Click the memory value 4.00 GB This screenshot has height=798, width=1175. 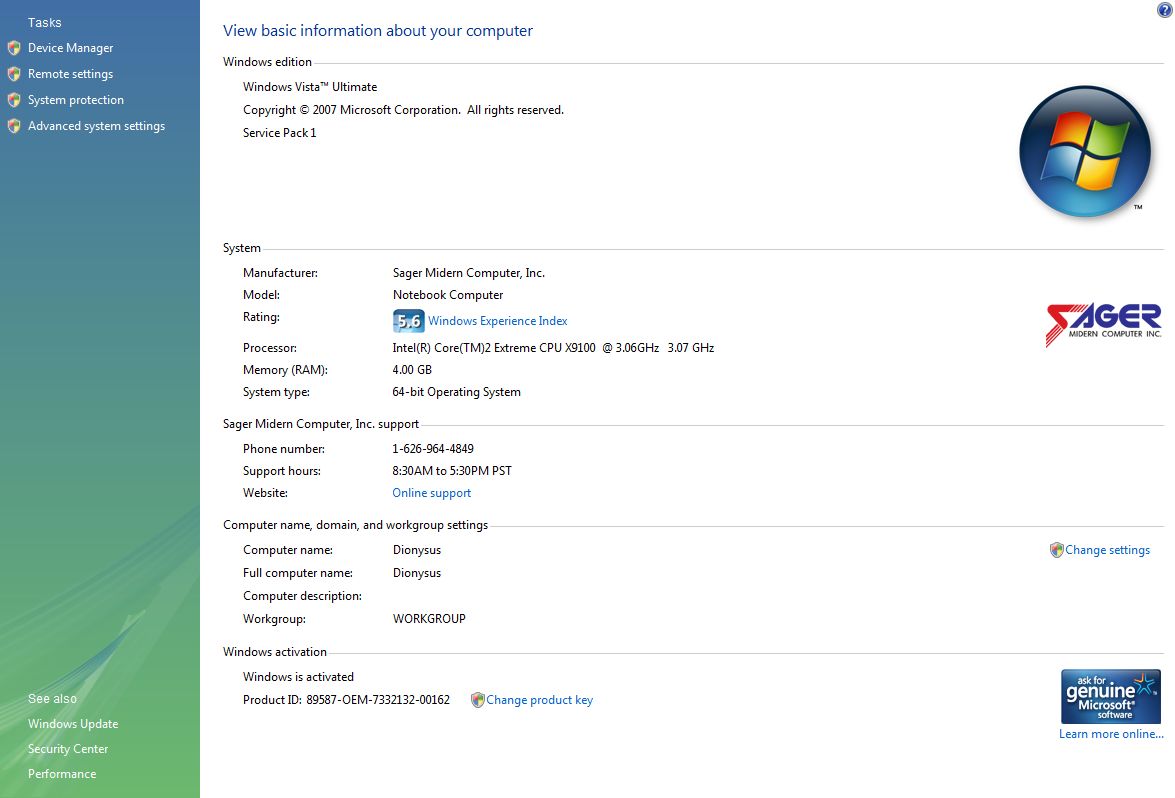coord(411,370)
